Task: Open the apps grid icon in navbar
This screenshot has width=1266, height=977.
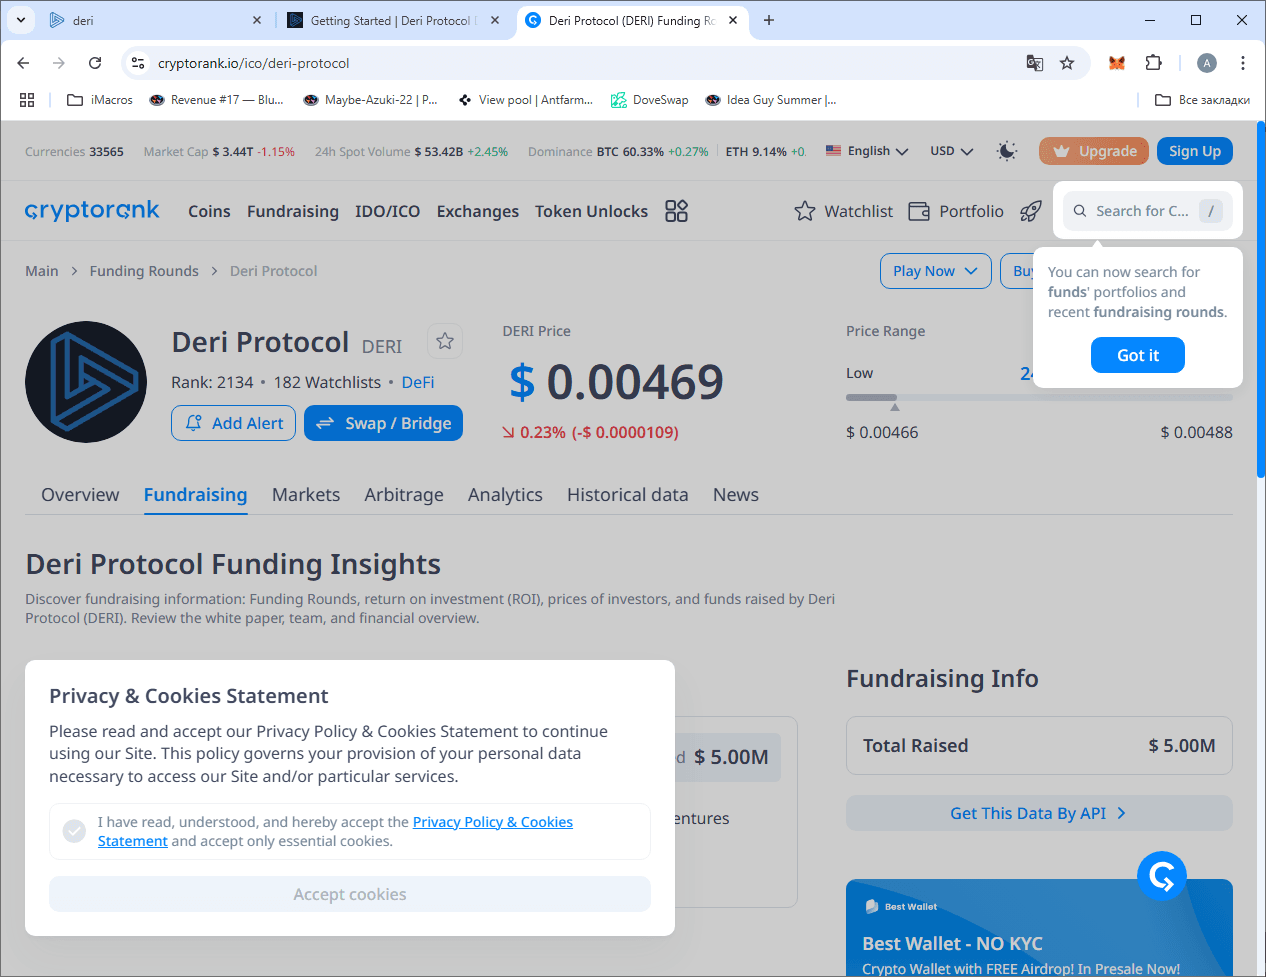Action: [677, 211]
